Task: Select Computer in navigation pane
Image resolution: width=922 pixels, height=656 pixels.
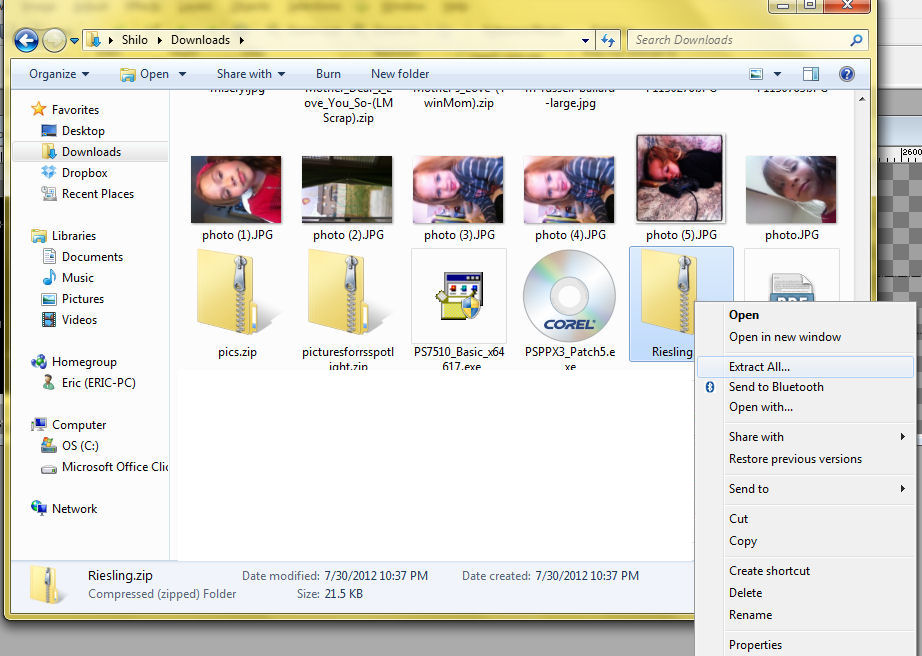Action: coord(69,425)
